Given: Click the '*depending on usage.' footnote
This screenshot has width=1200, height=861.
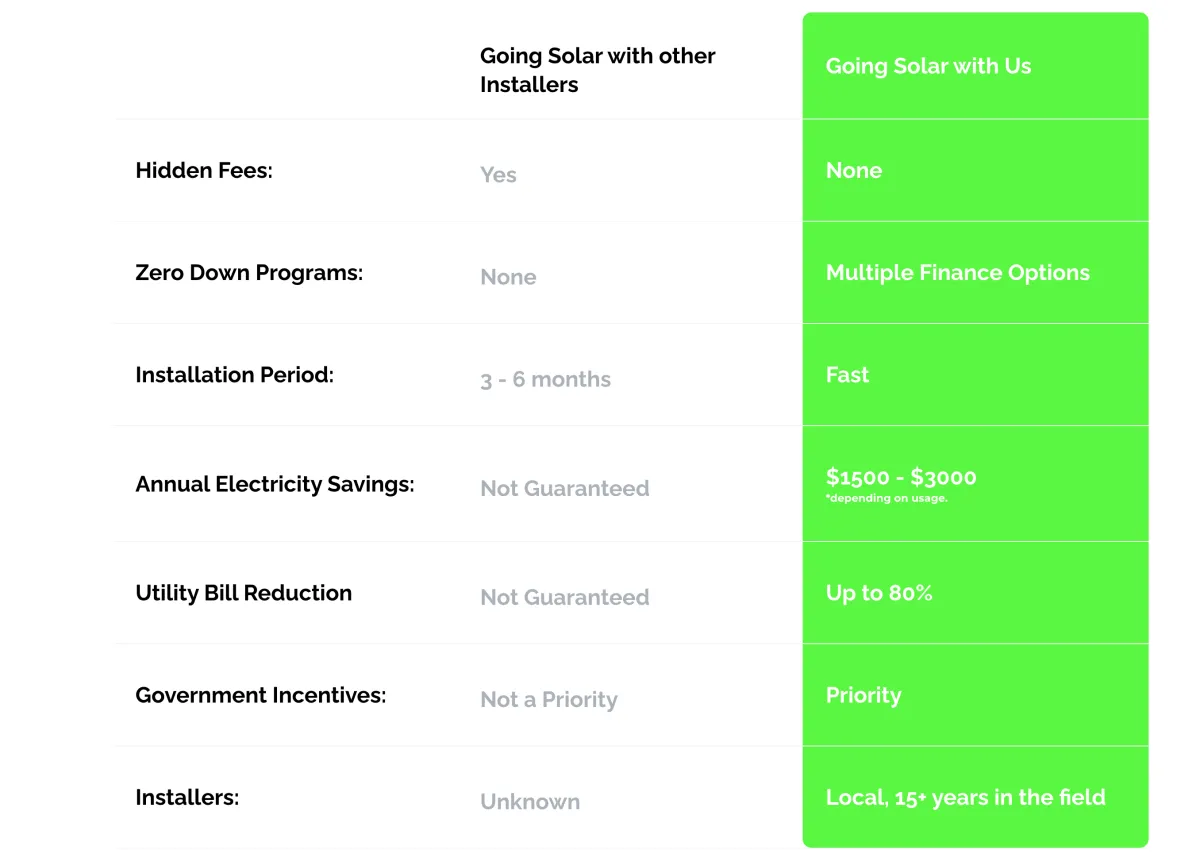Looking at the screenshot, I should 886,498.
